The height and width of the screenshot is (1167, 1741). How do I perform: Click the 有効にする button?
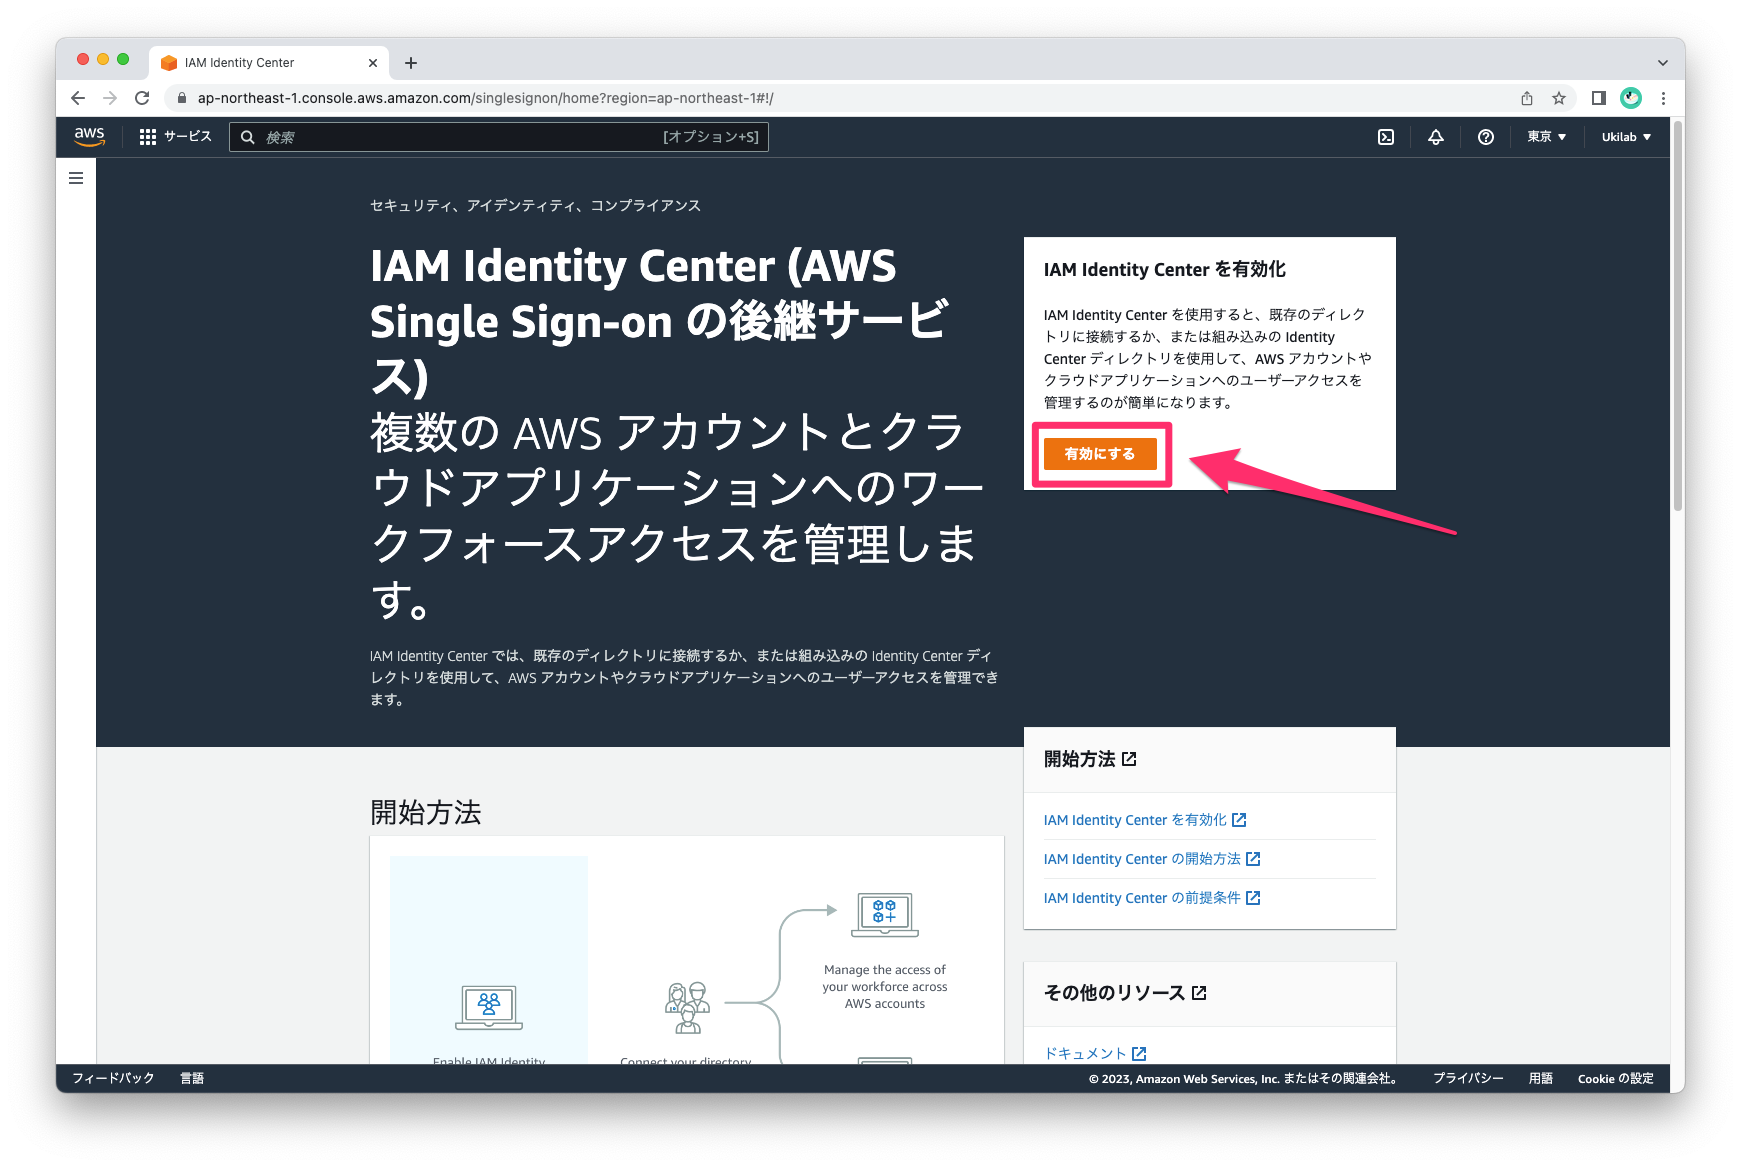click(x=1100, y=454)
